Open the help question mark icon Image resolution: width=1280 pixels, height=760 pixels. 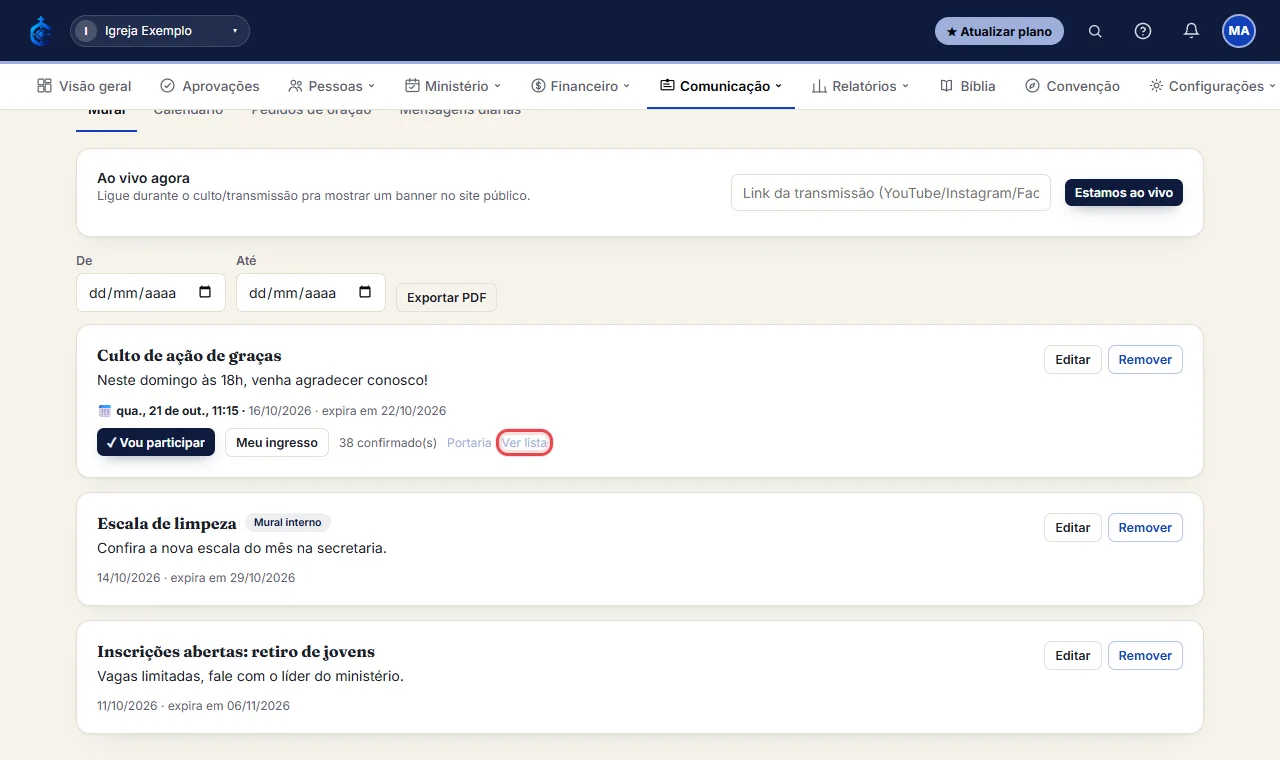[1143, 31]
